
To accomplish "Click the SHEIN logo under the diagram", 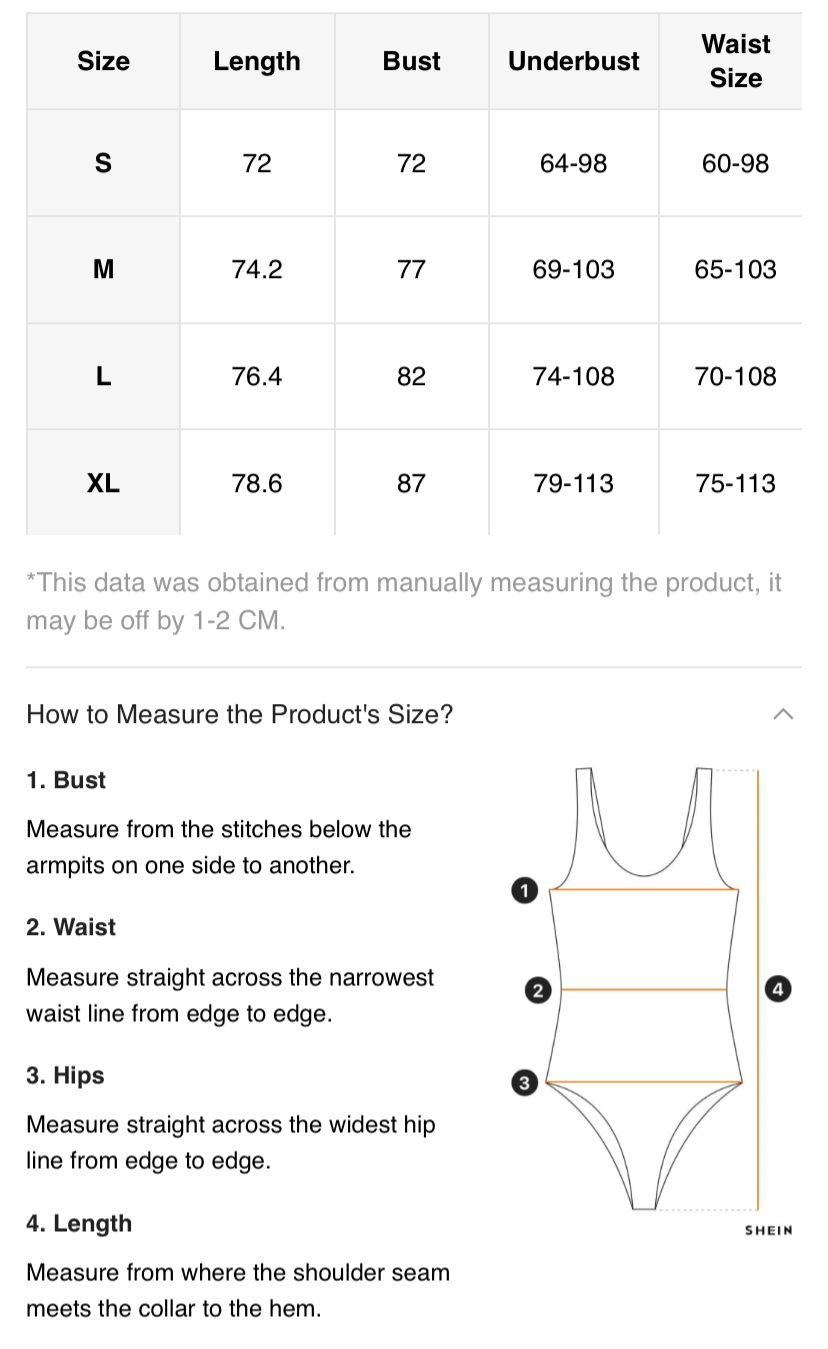I will point(768,1230).
